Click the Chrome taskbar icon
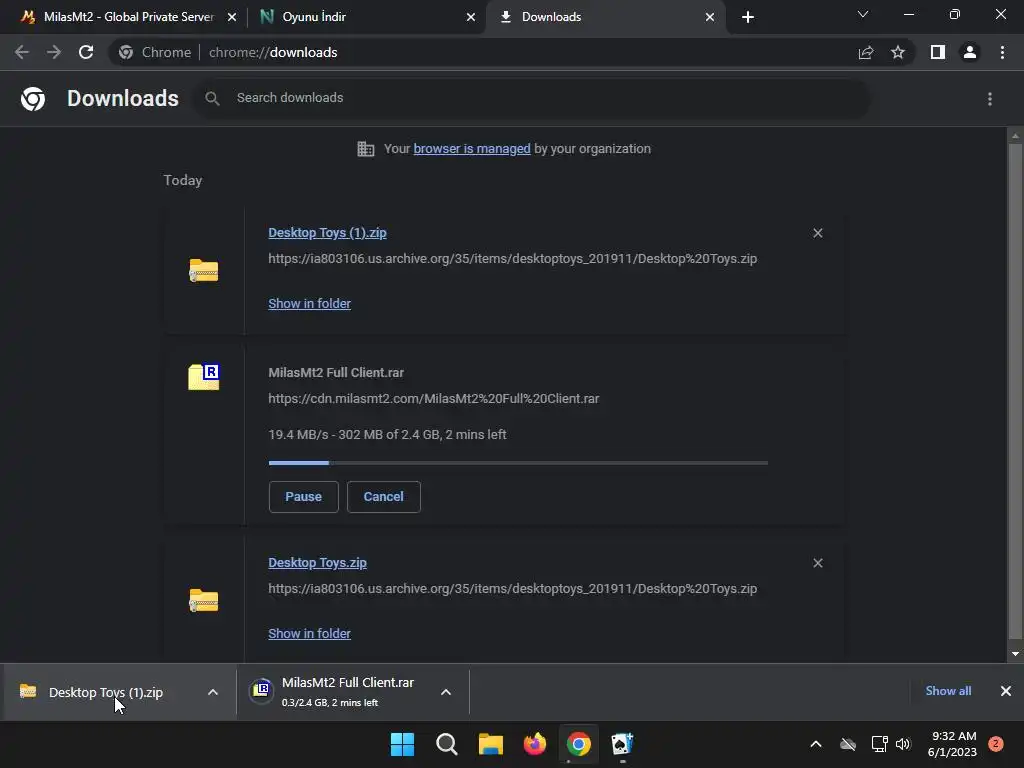 coord(579,744)
